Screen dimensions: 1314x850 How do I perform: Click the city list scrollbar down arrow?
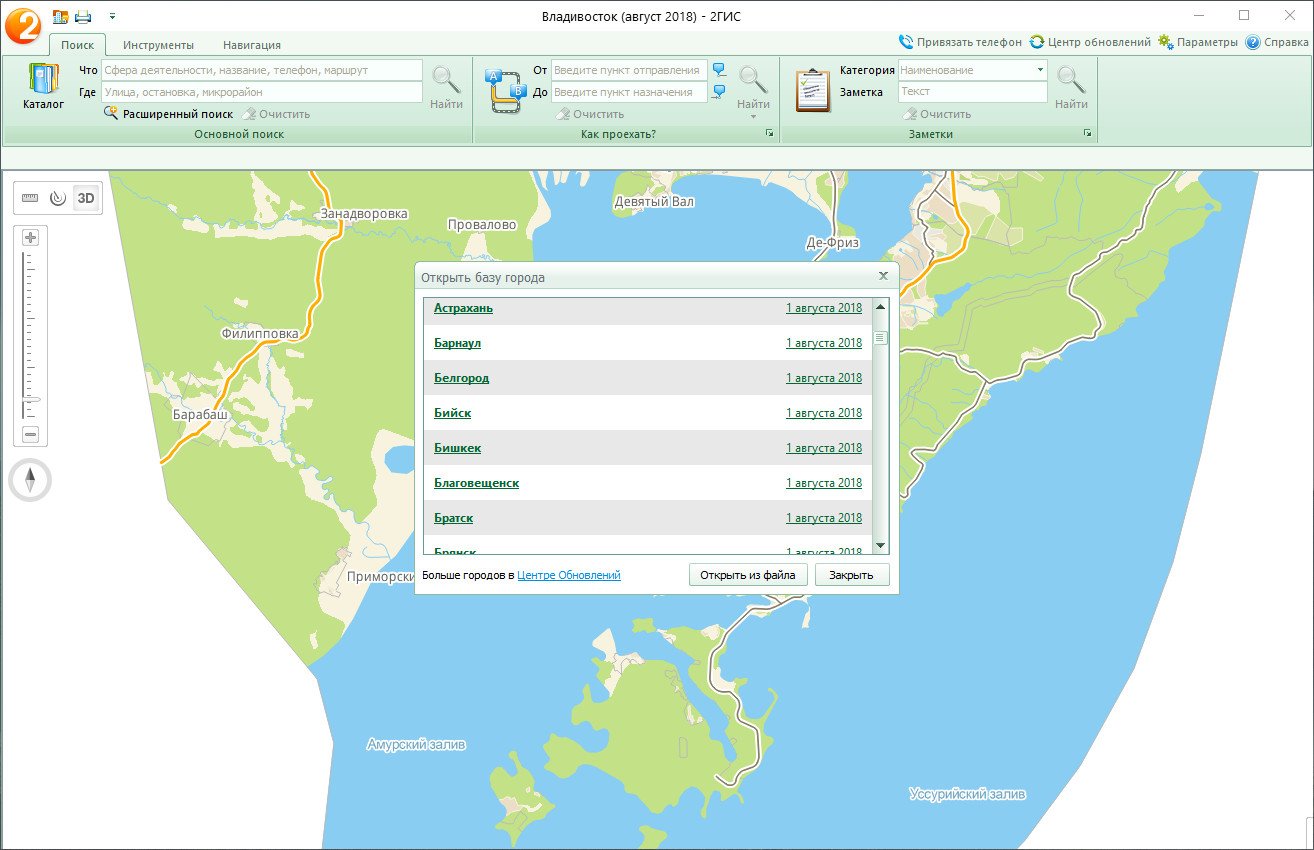[880, 545]
